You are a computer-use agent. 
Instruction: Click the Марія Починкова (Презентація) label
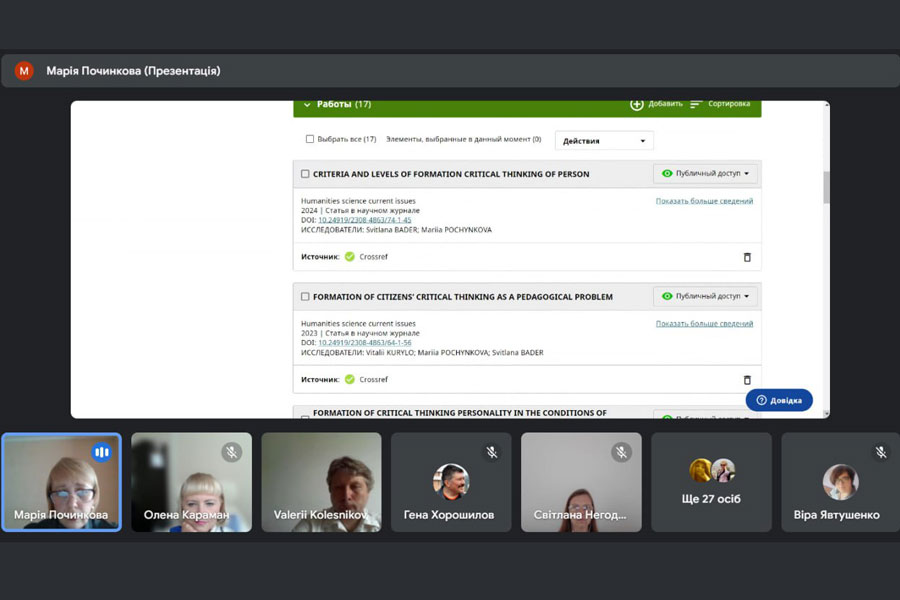point(133,71)
